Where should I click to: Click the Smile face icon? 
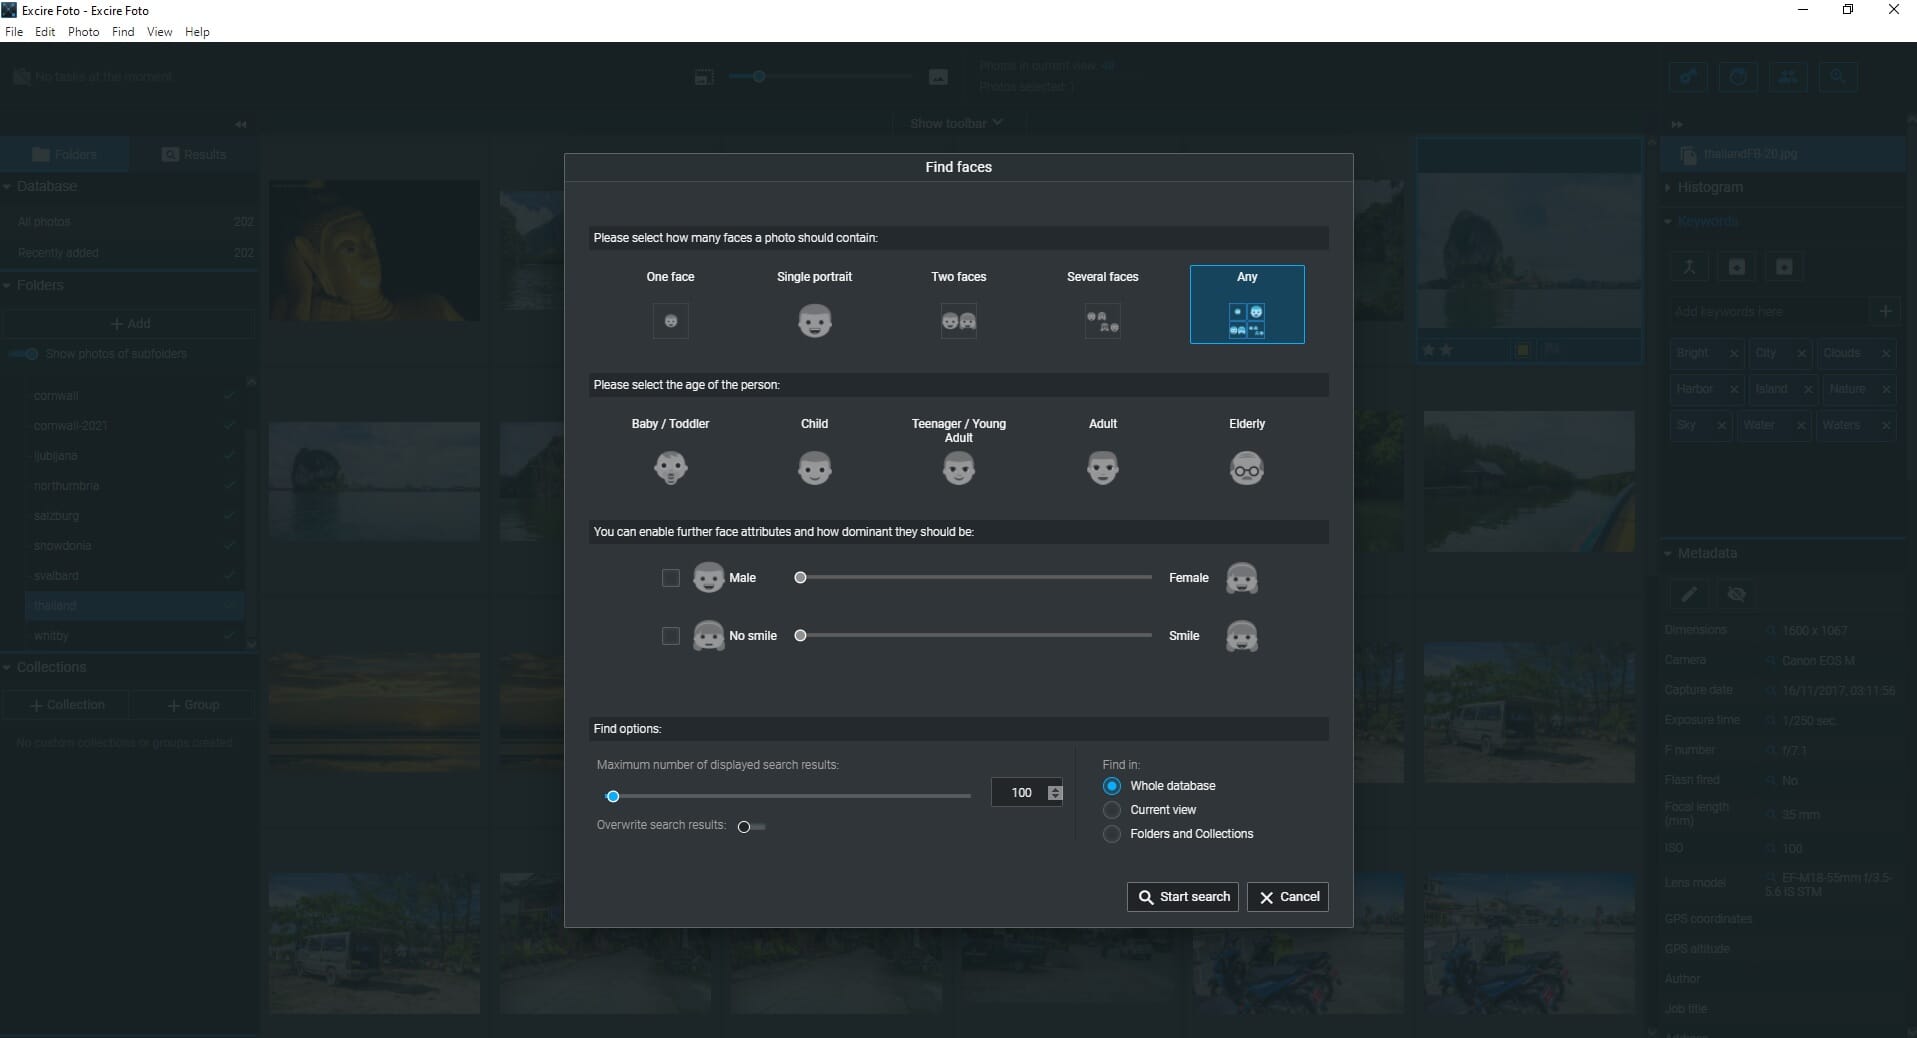pyautogui.click(x=1241, y=636)
